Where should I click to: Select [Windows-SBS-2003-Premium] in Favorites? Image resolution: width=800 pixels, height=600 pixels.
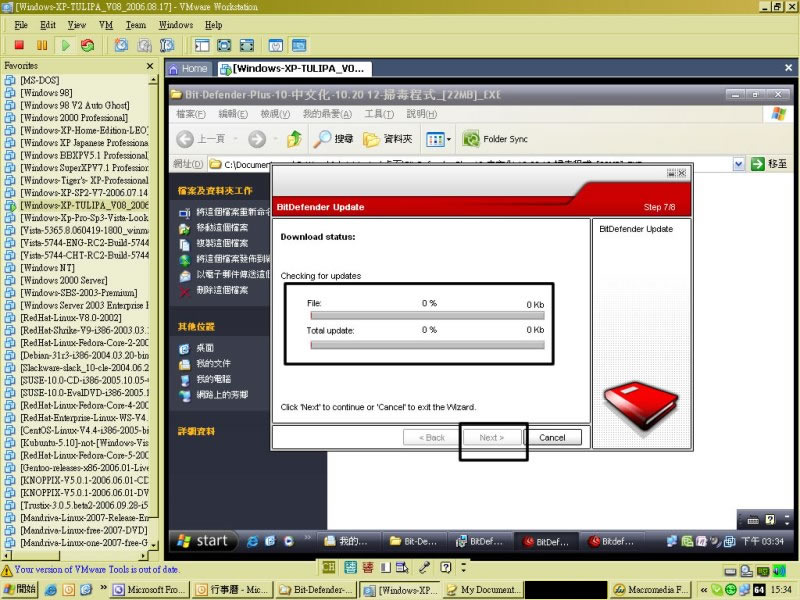click(x=79, y=293)
